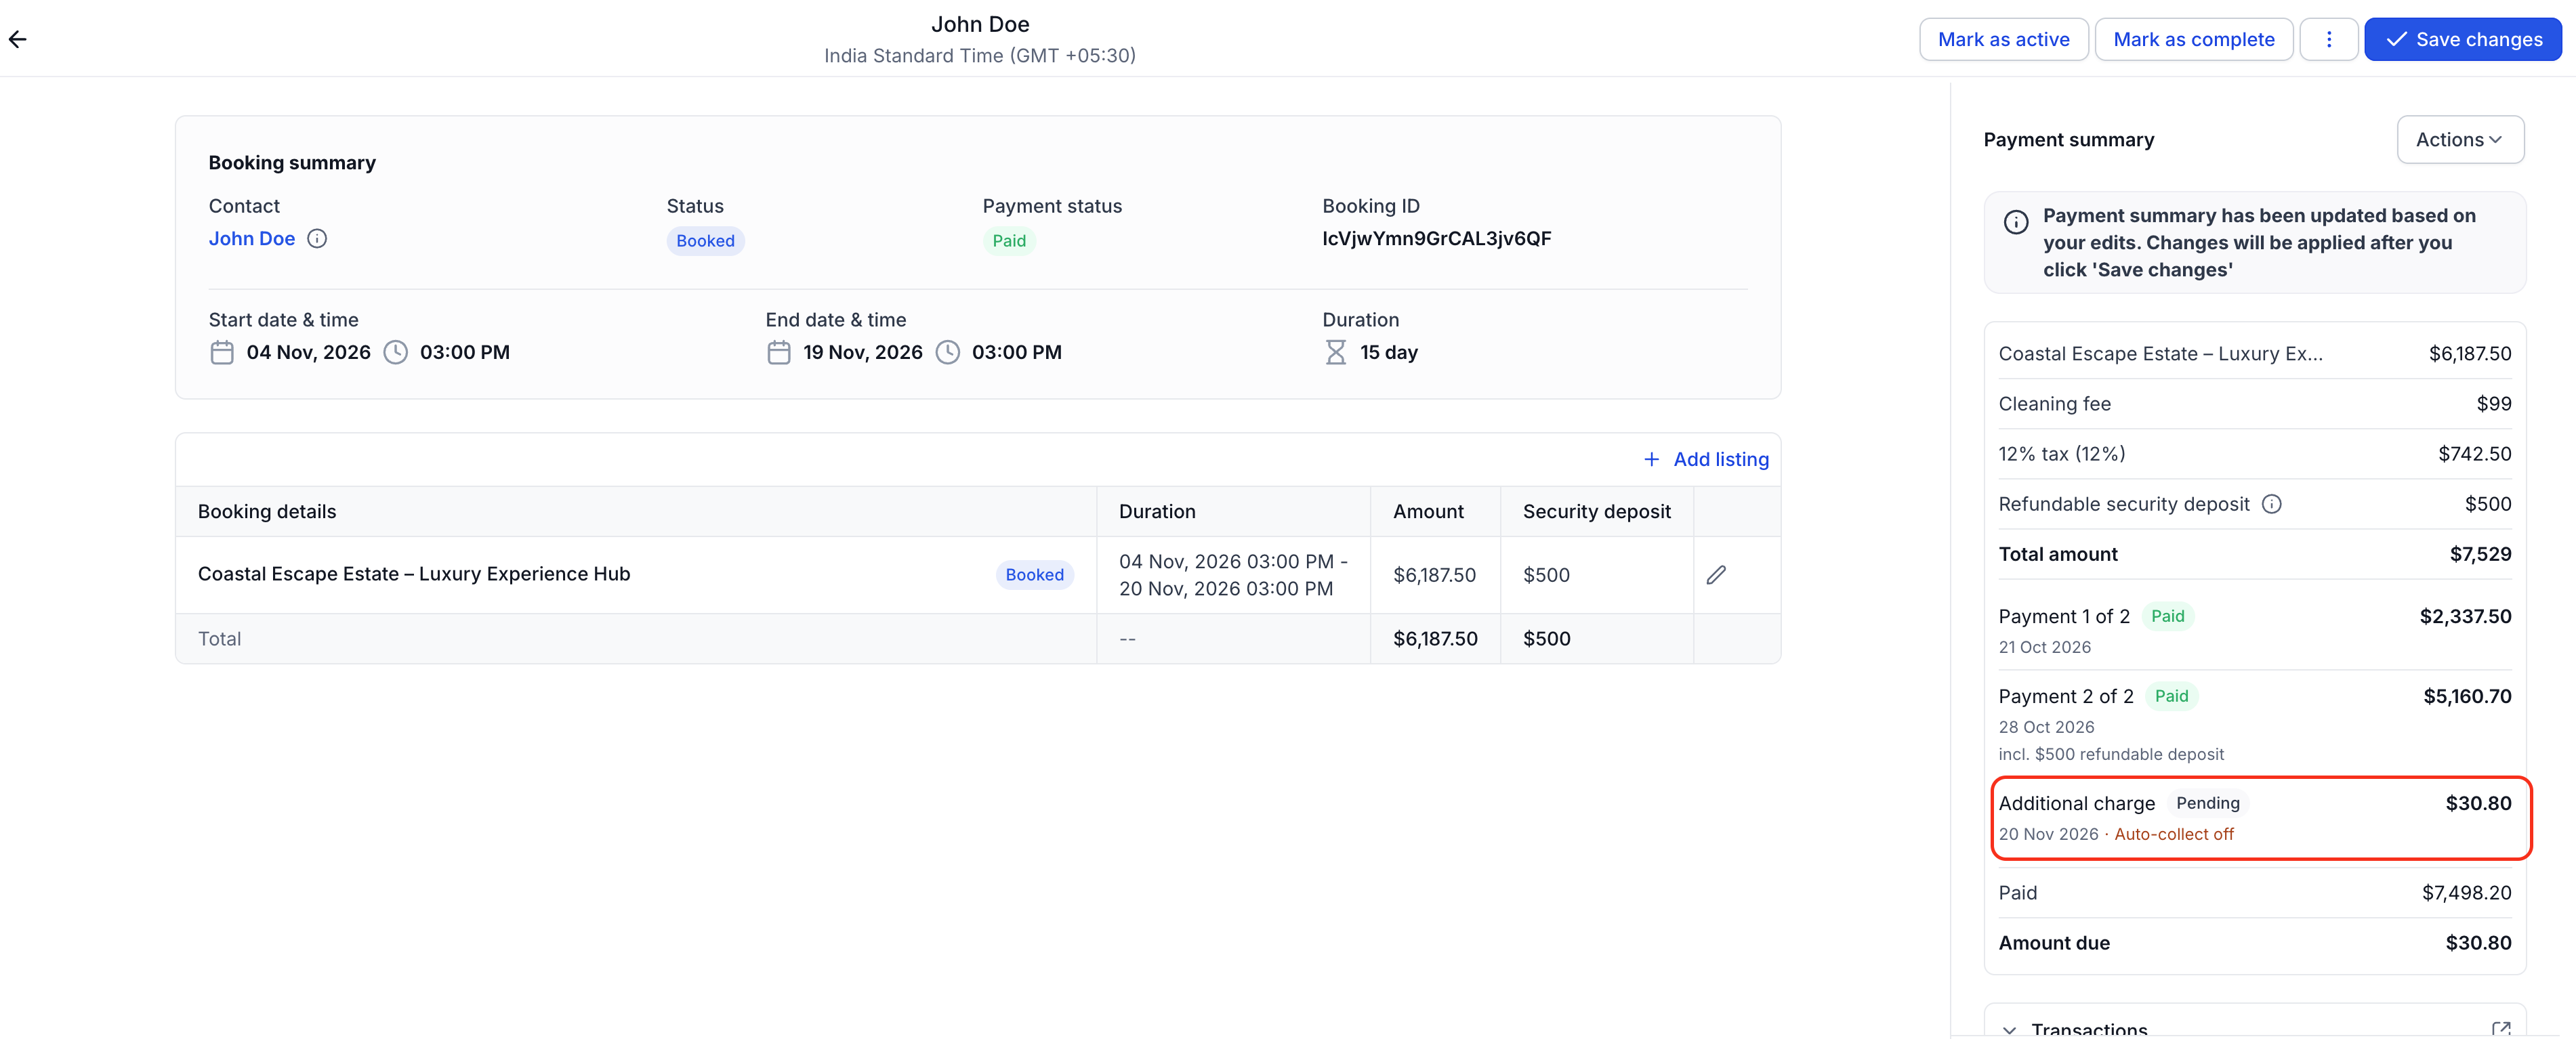2576x1039 pixels.
Task: Click the India Standard Time timezone text
Action: (x=980, y=56)
